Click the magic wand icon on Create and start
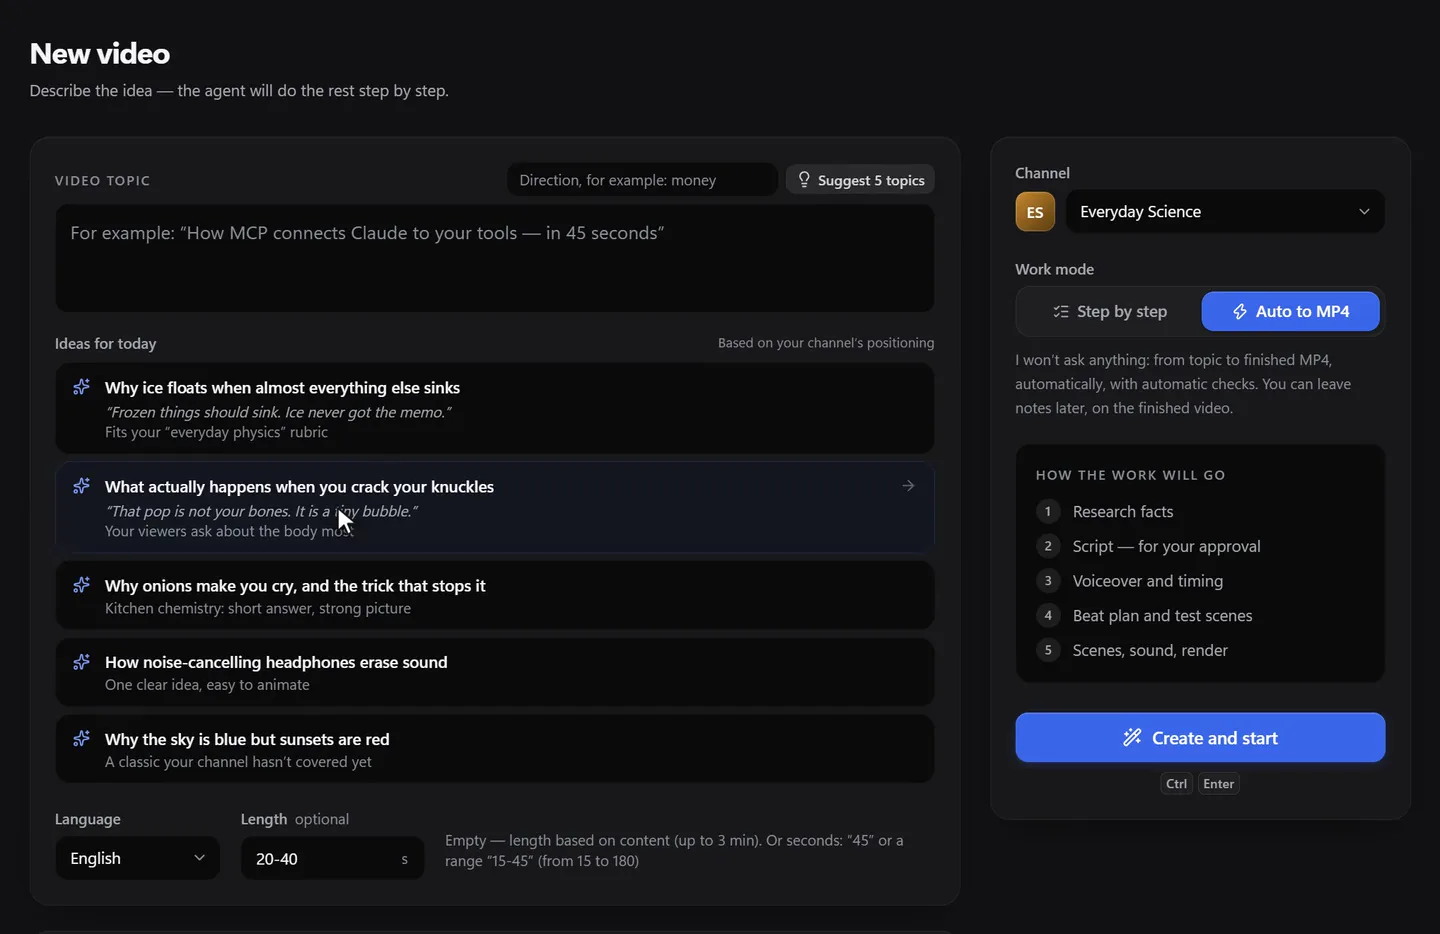1440x934 pixels. point(1132,738)
